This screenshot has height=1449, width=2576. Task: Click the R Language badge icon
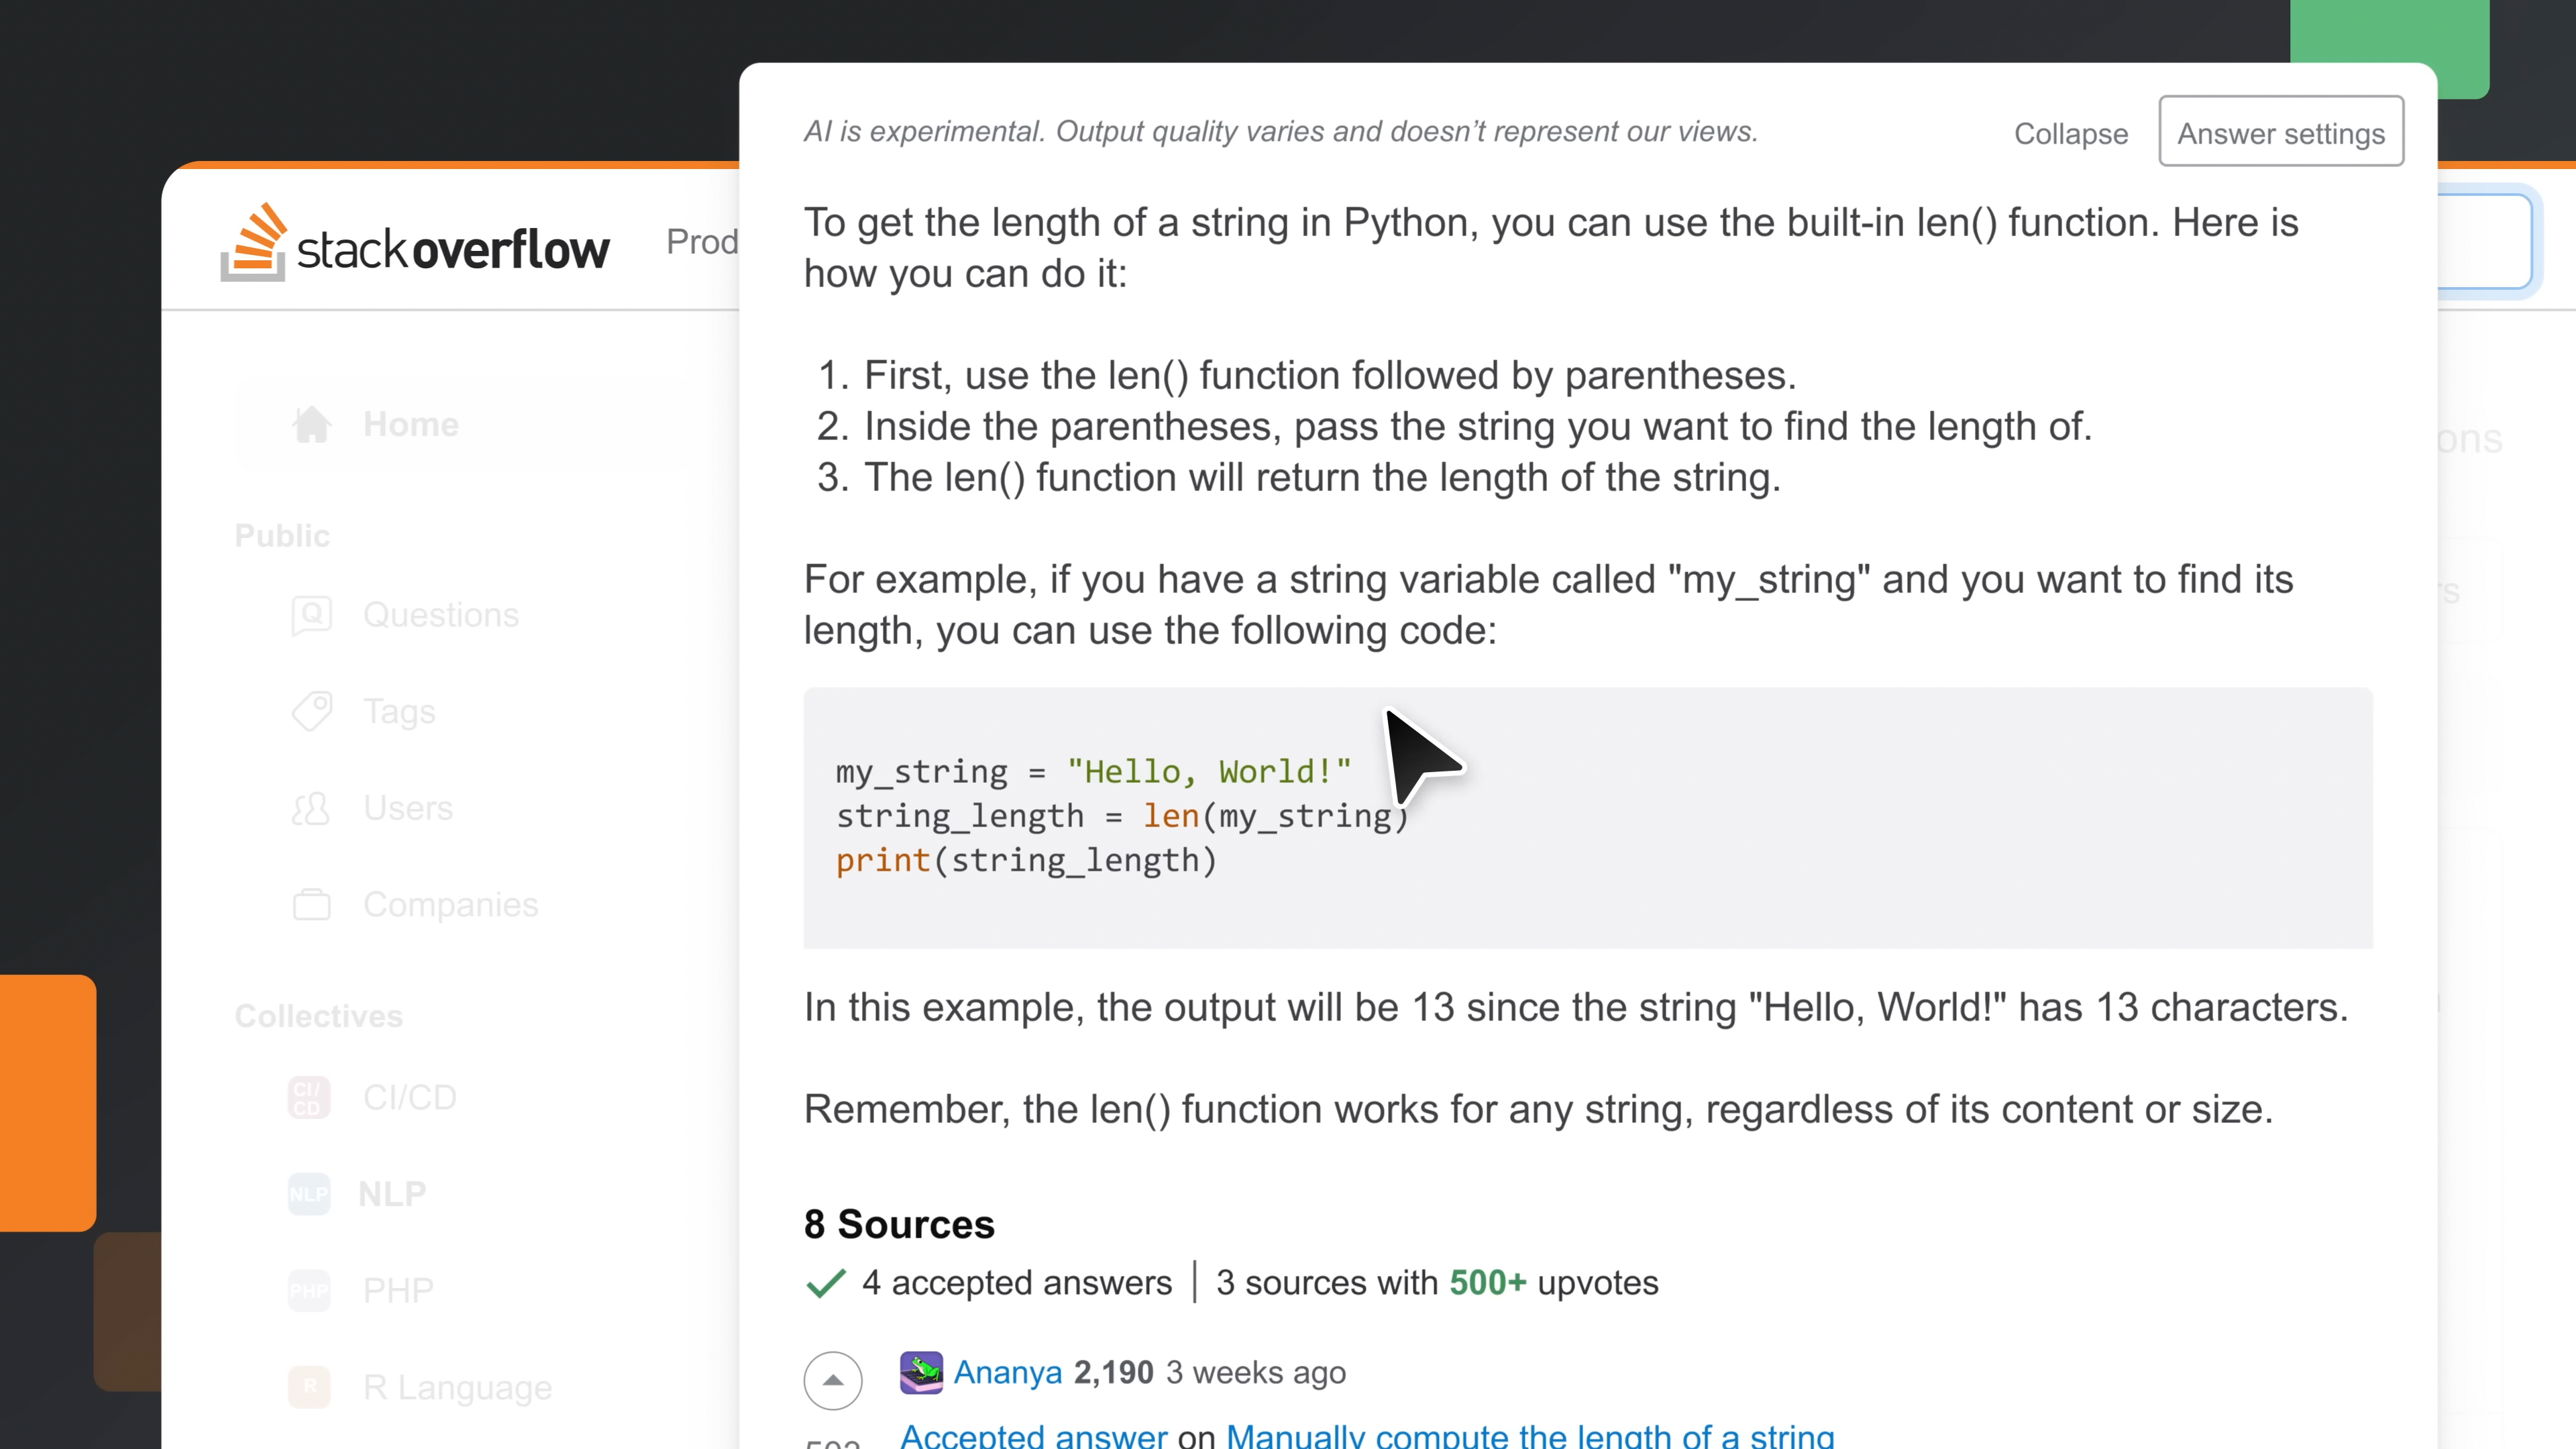(309, 1387)
